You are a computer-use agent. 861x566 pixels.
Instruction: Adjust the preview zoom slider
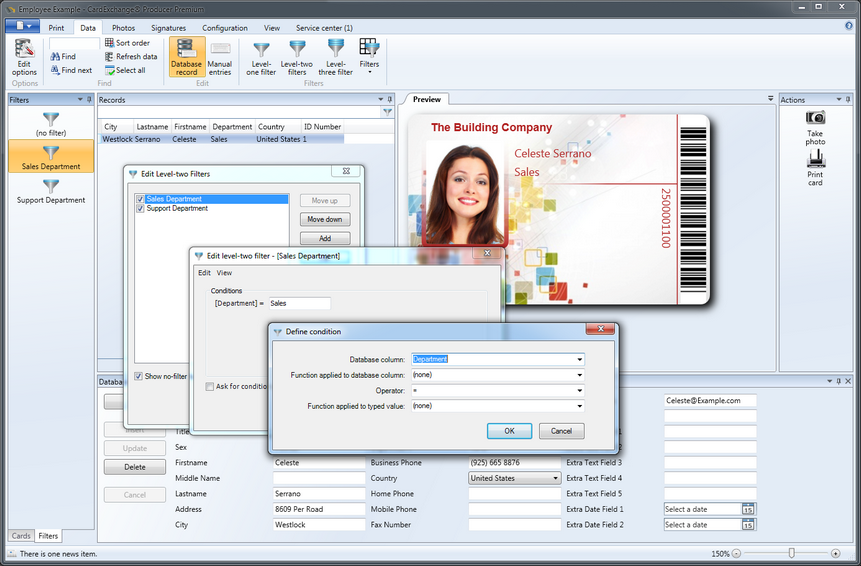pyautogui.click(x=791, y=553)
